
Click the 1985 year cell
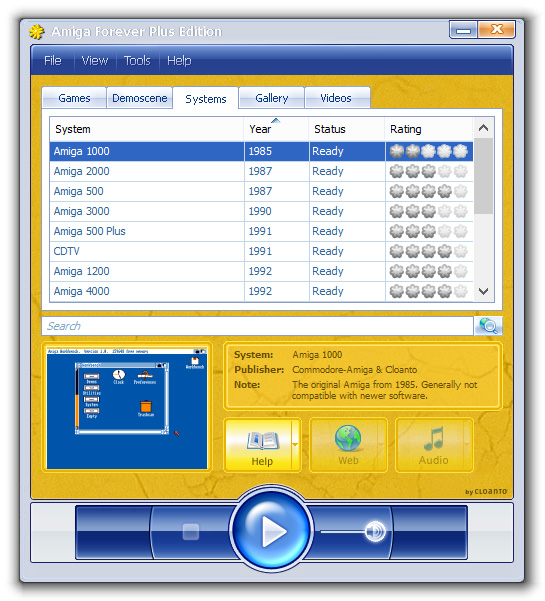point(276,151)
